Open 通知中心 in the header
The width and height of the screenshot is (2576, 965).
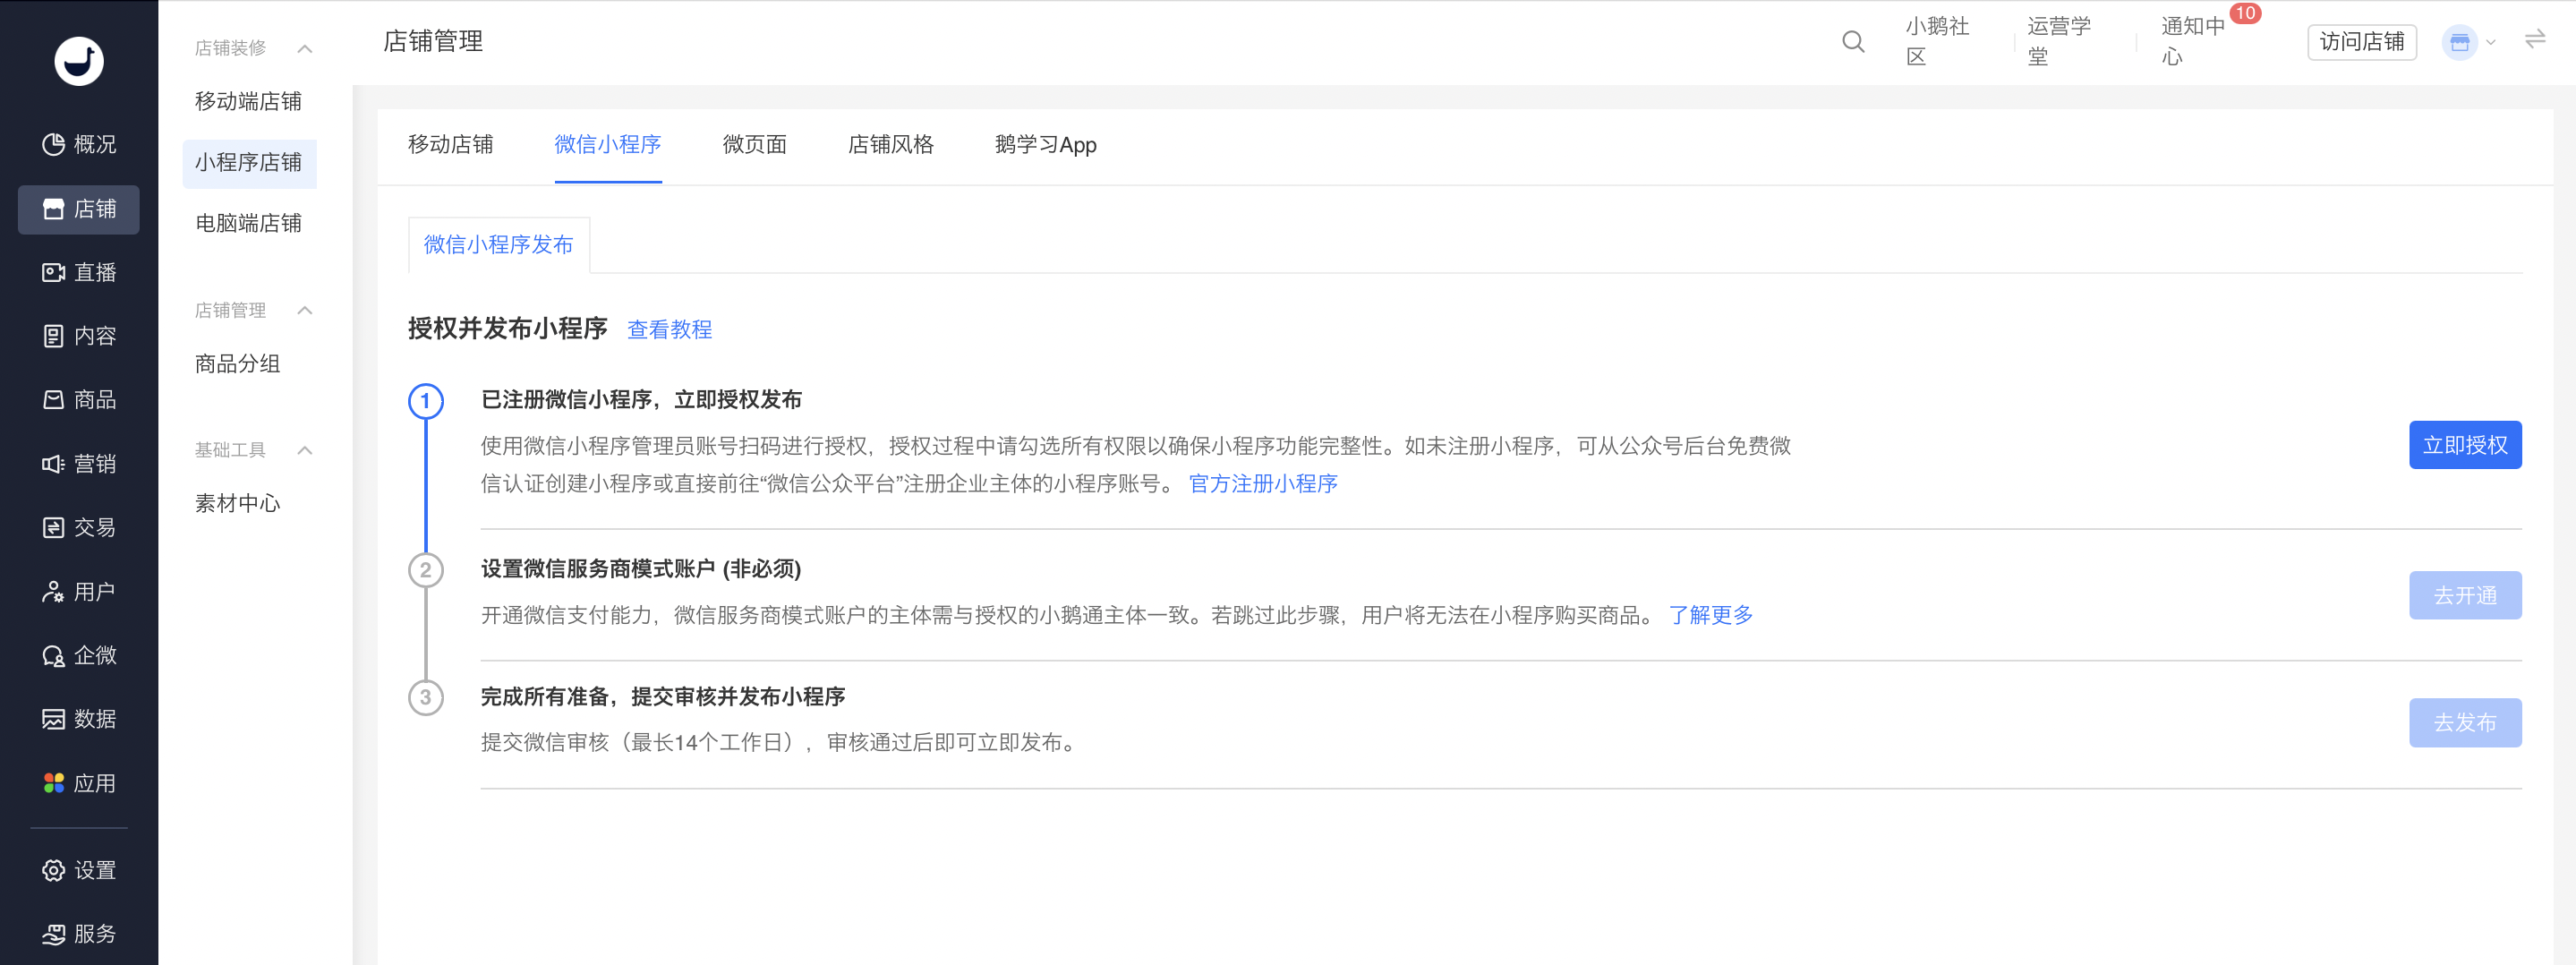coord(2193,42)
